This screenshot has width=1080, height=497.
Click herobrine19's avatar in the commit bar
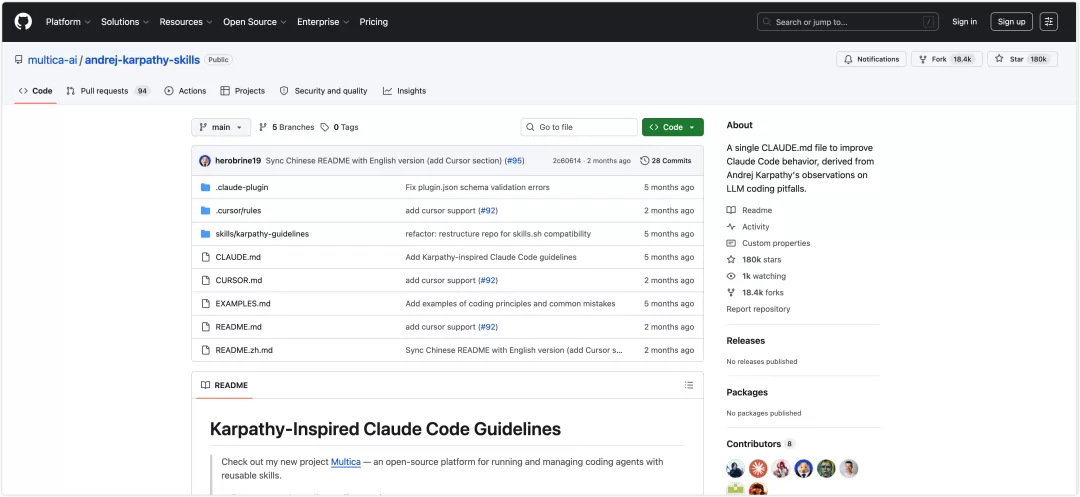(205, 161)
